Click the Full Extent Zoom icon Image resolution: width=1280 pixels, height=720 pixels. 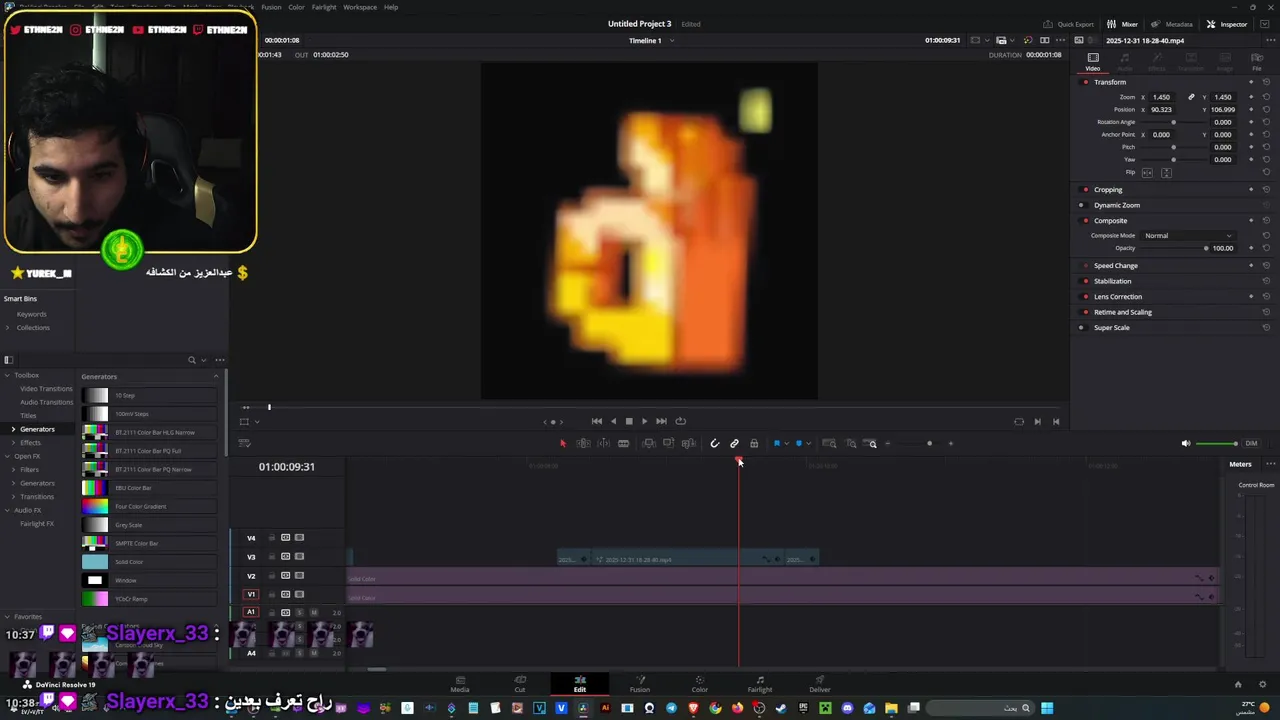coord(829,443)
